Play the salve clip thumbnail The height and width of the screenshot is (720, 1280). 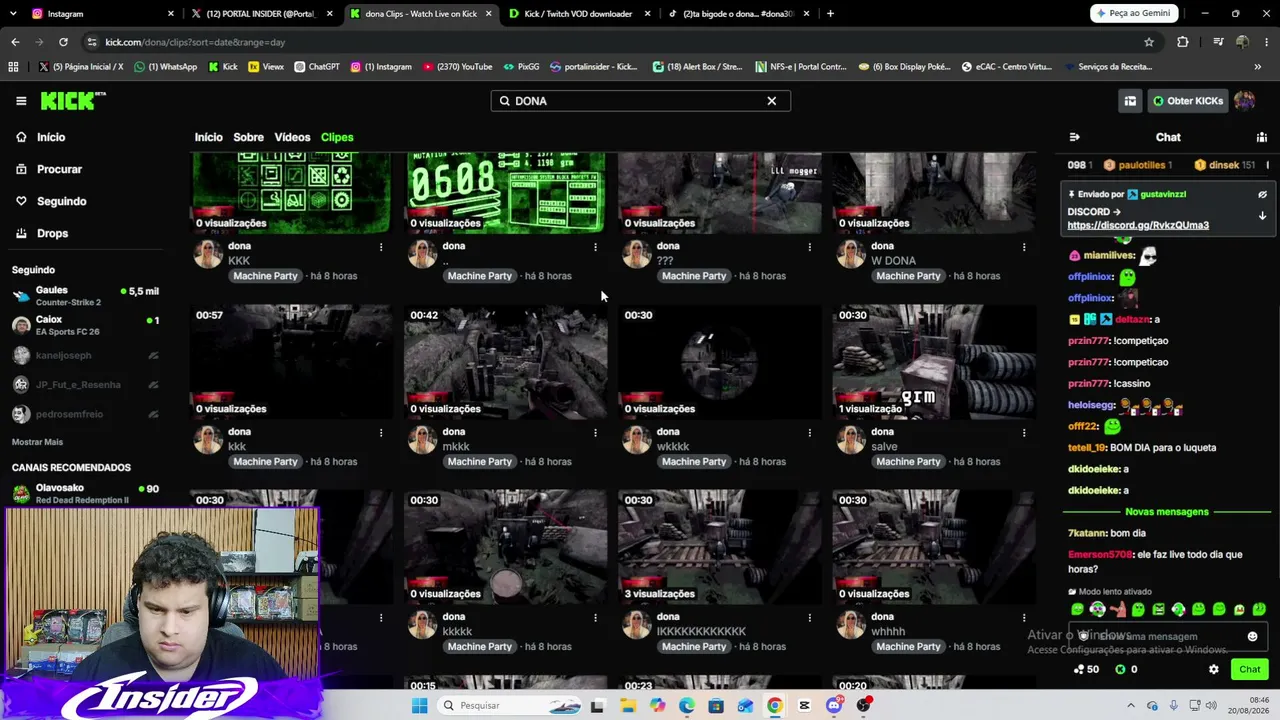tap(934, 362)
